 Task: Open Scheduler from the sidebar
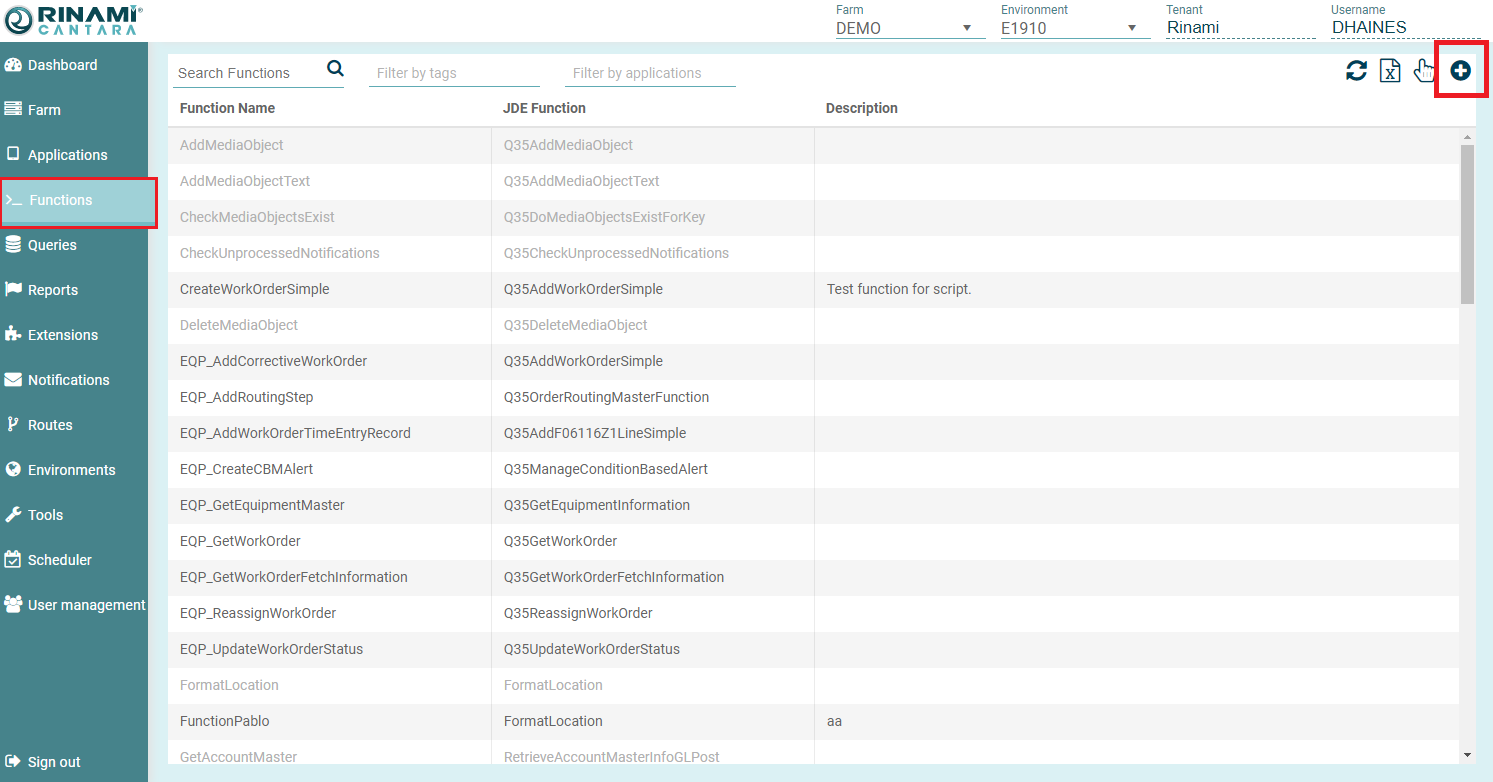[59, 560]
